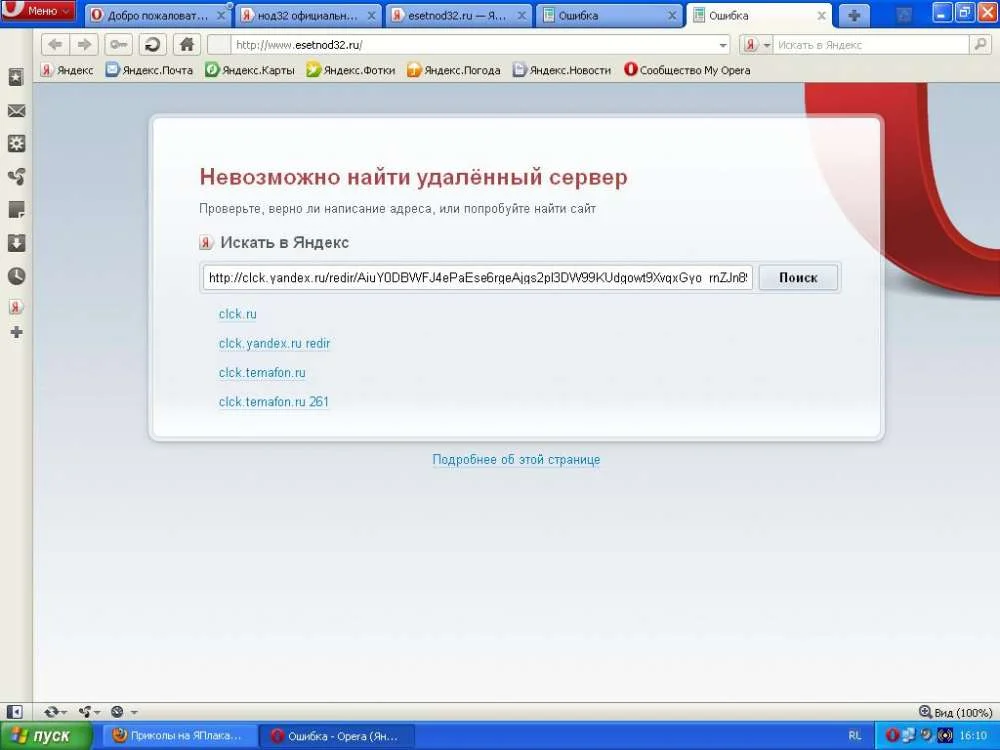The height and width of the screenshot is (750, 1000).
Task: Switch to the esetnod32.ru Яндекс tab
Action: 458,15
